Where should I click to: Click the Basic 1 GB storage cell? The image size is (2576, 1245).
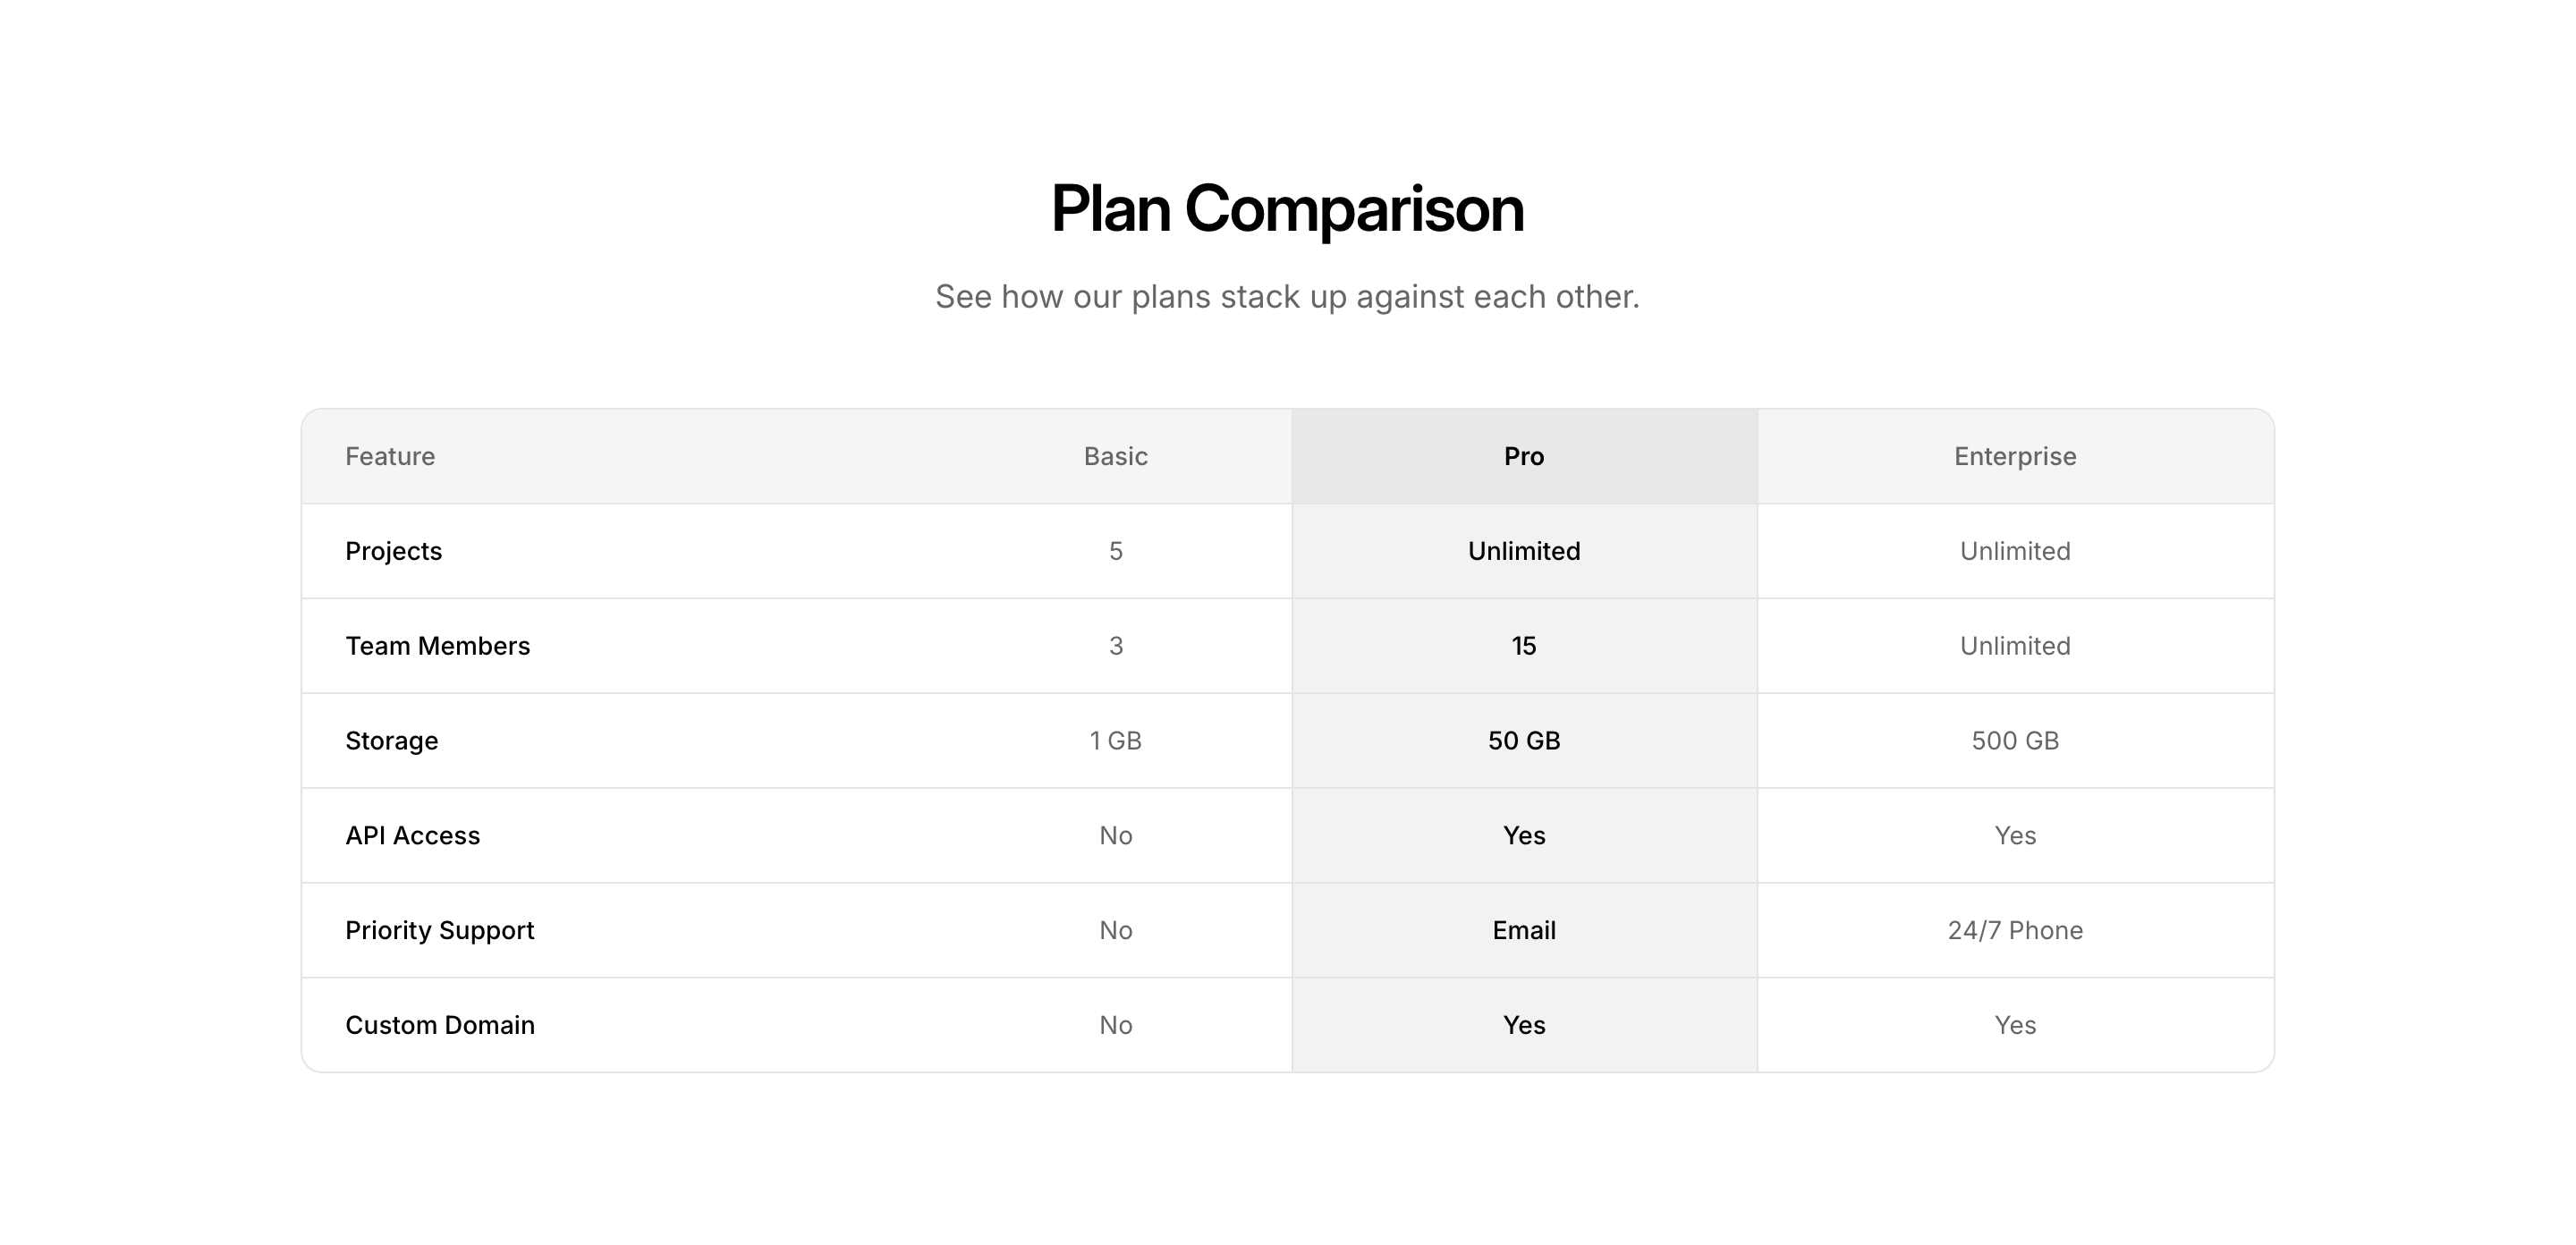tap(1115, 741)
